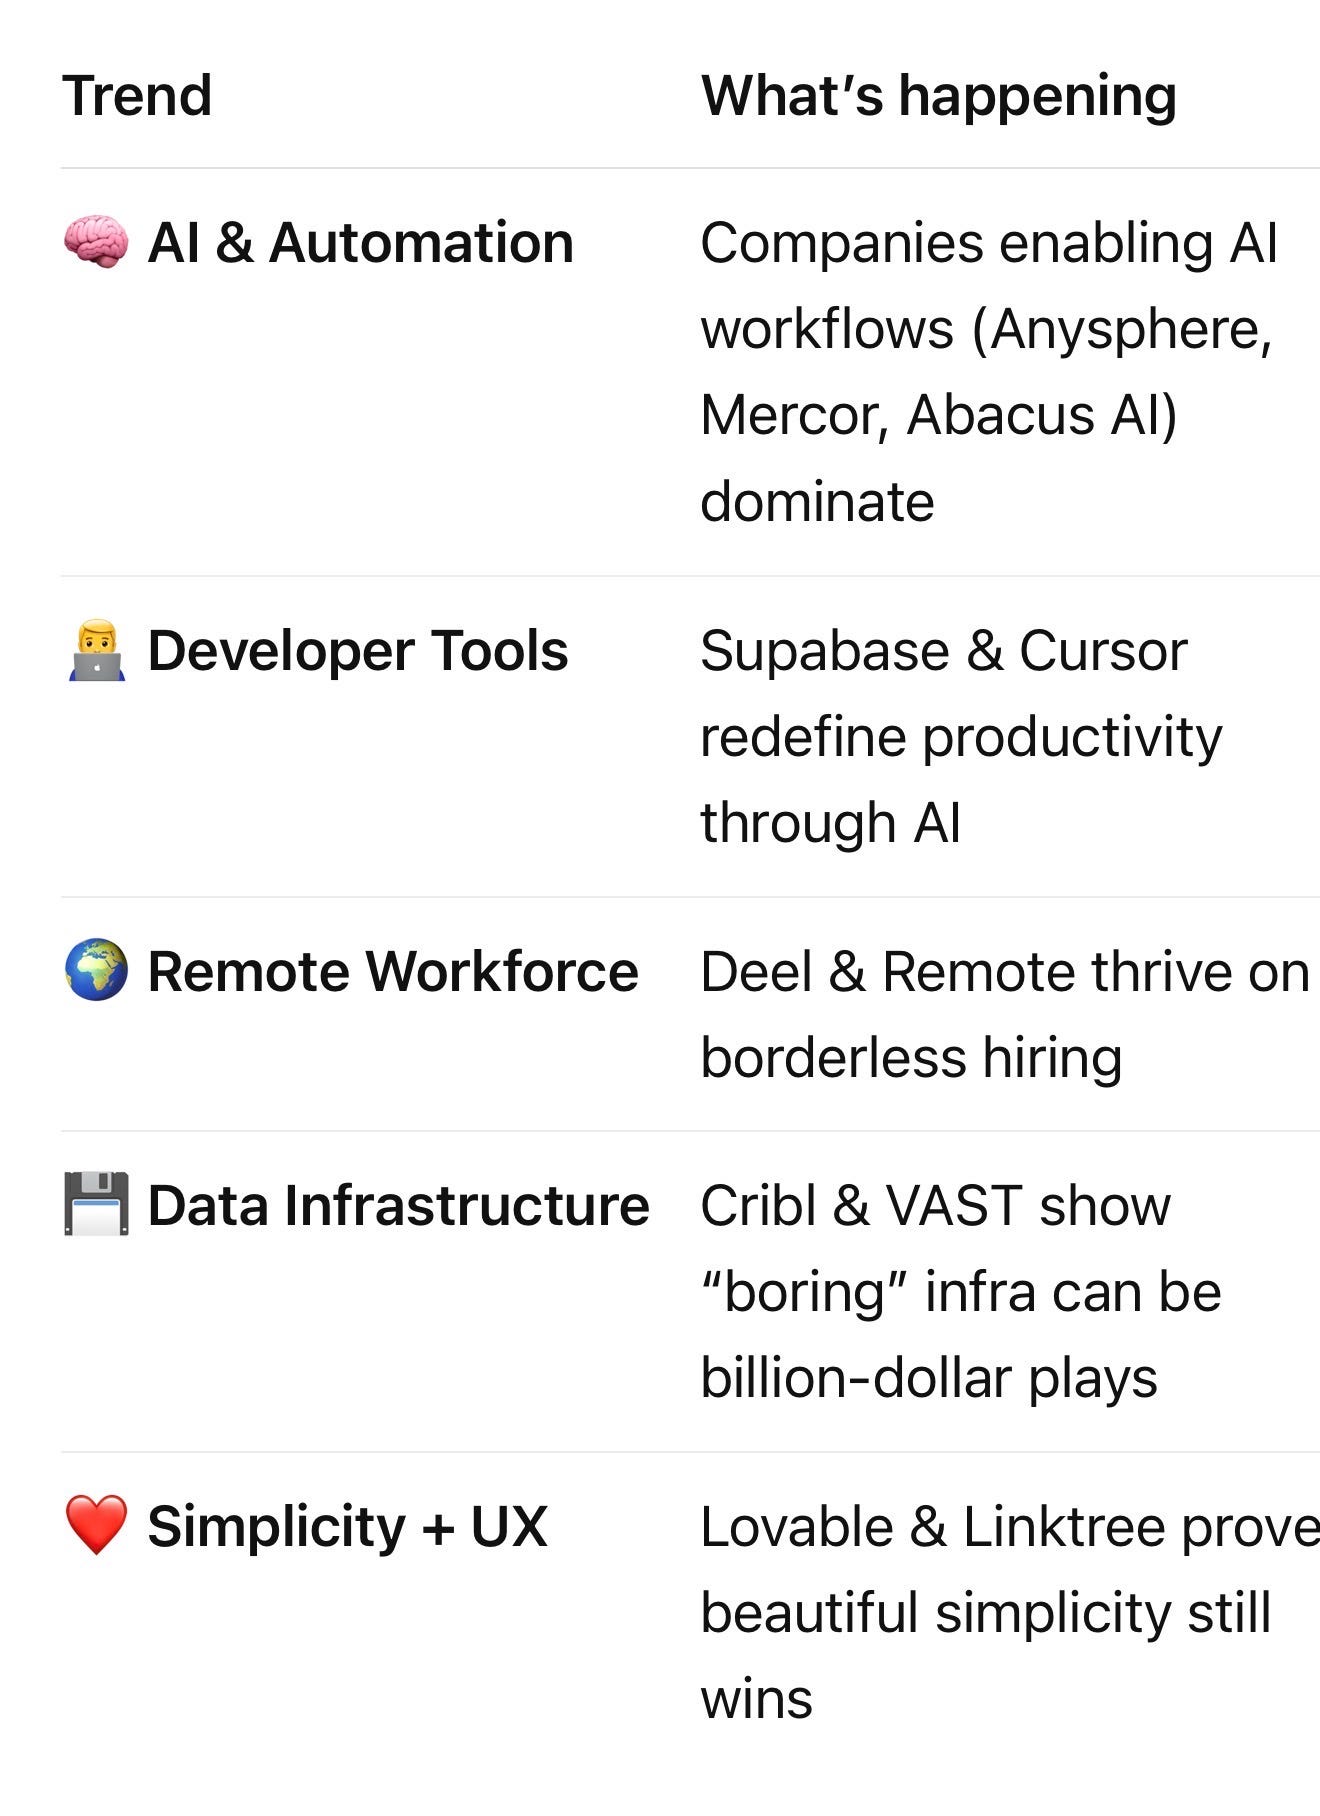
Task: Click the technologist emoji beside Developer Tools
Action: [96, 651]
